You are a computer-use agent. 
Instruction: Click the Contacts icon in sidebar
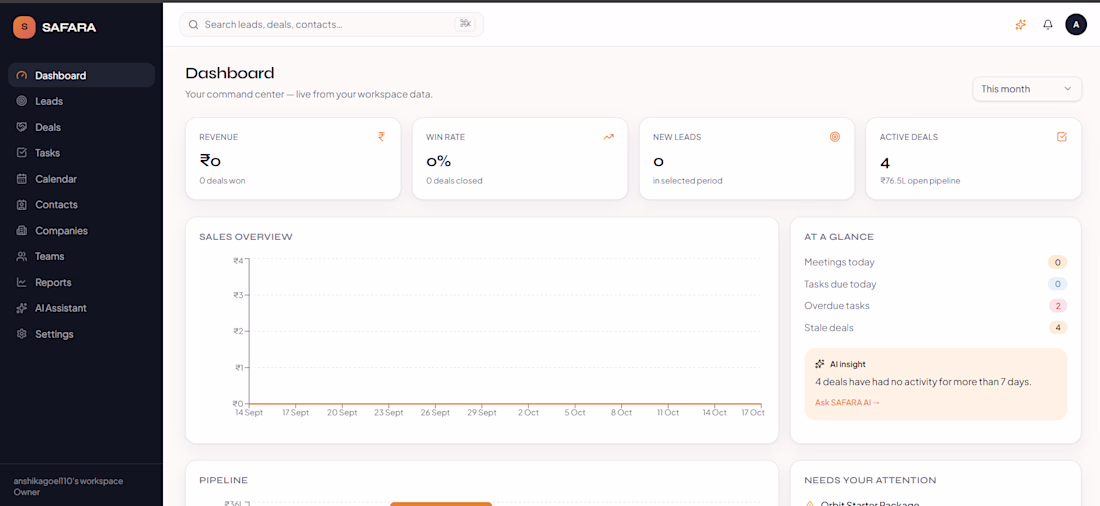click(22, 204)
